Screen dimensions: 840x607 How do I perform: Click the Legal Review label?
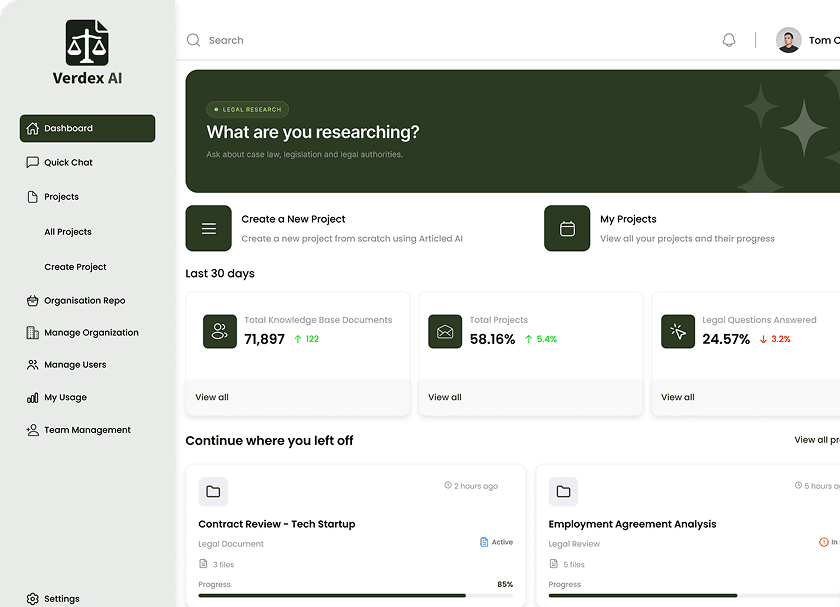pyautogui.click(x=574, y=544)
